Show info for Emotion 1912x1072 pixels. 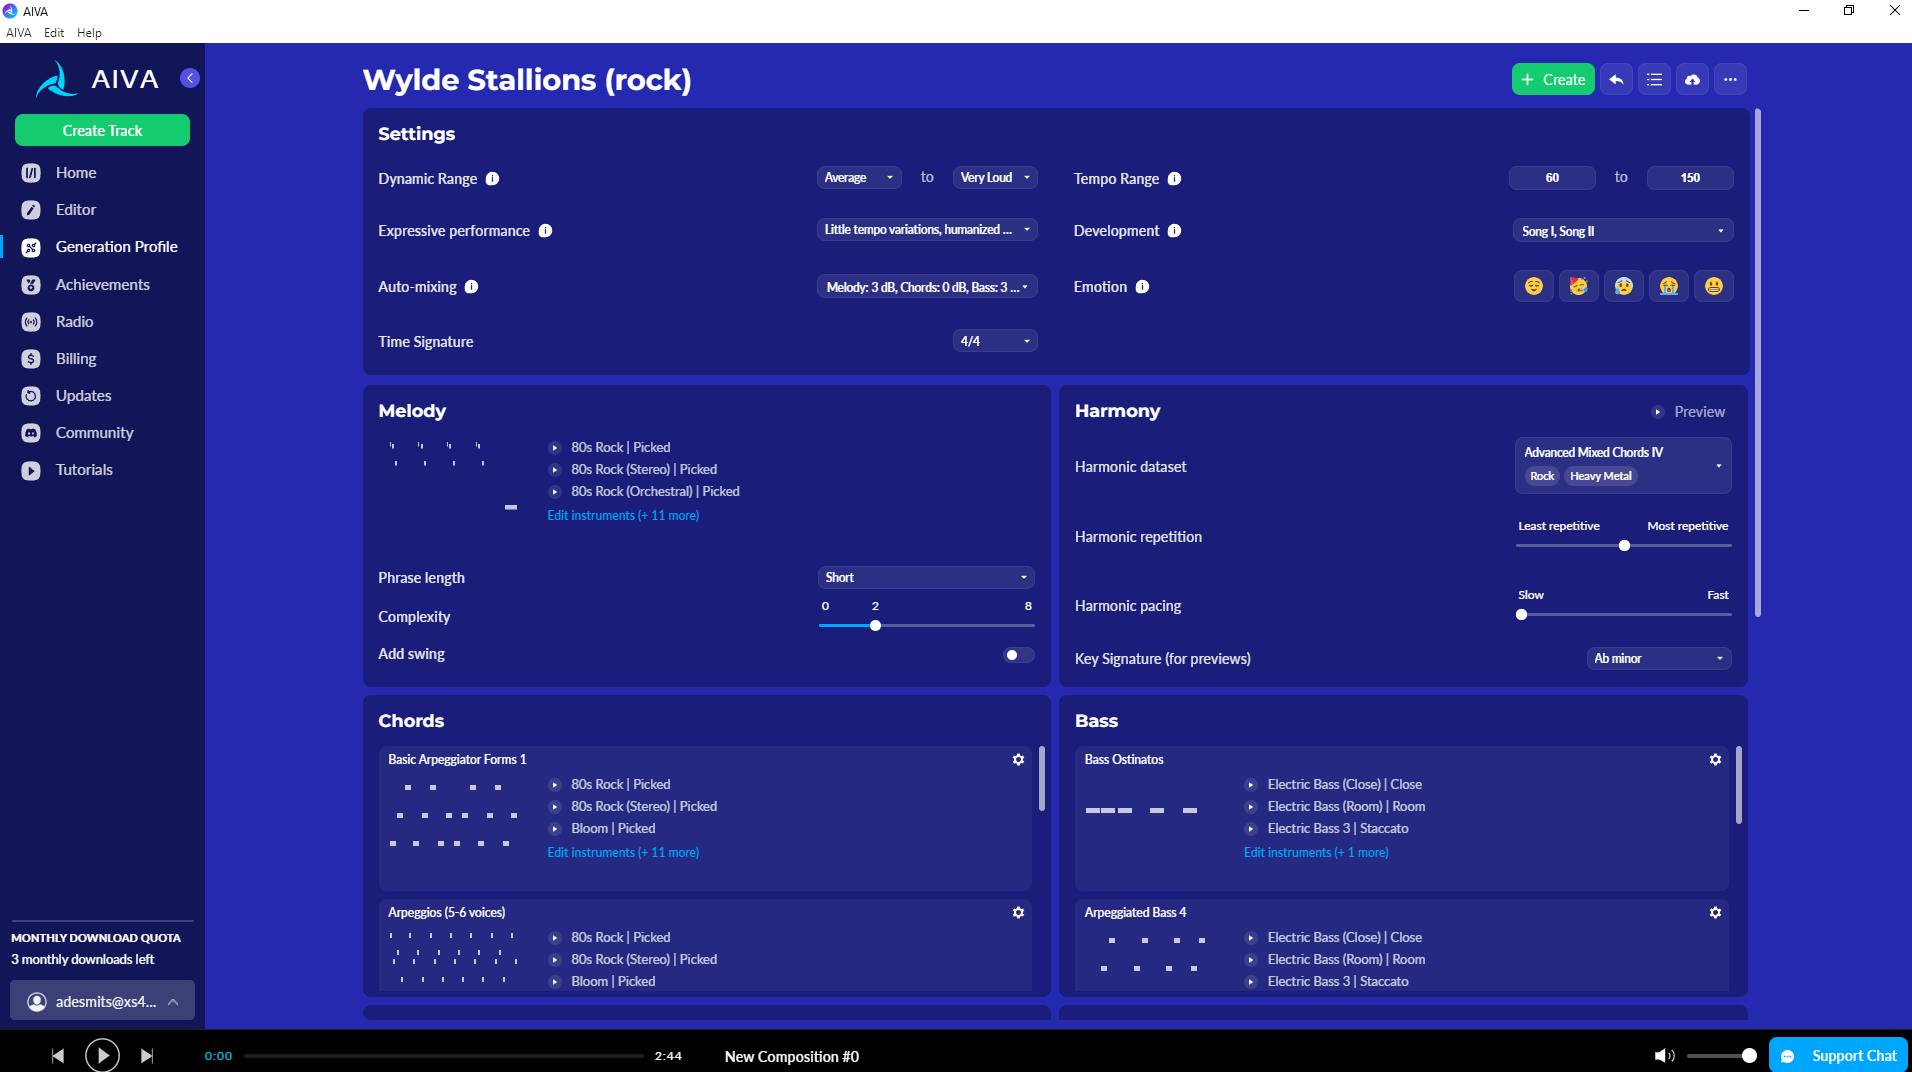pos(1142,287)
